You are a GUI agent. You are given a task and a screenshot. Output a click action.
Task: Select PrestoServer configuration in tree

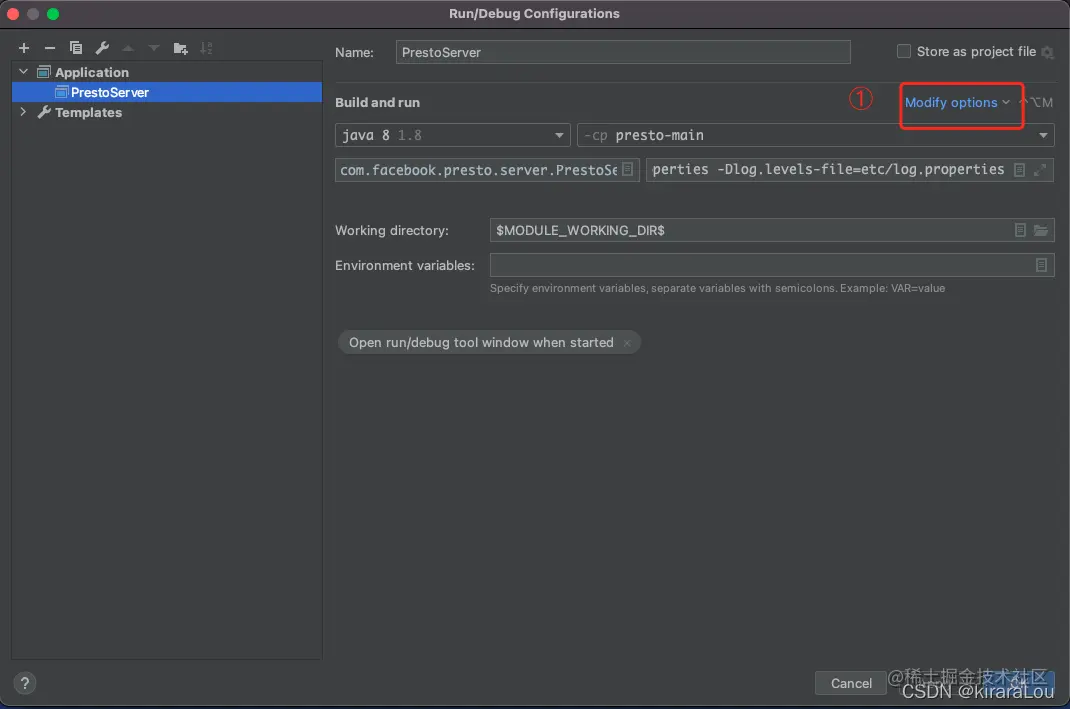click(167, 92)
